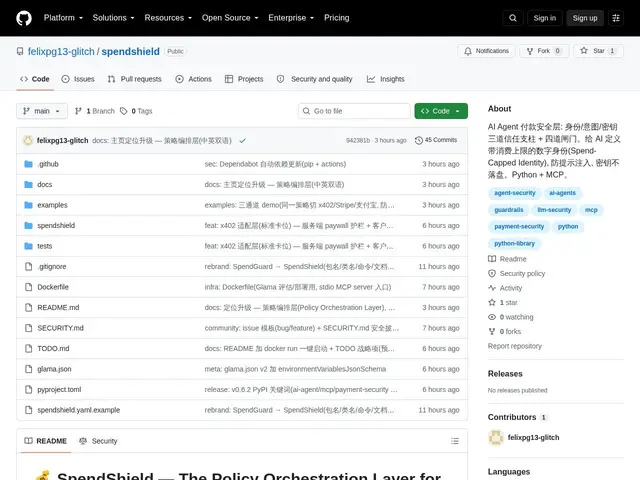Expand the Open Source menu

click(x=230, y=18)
